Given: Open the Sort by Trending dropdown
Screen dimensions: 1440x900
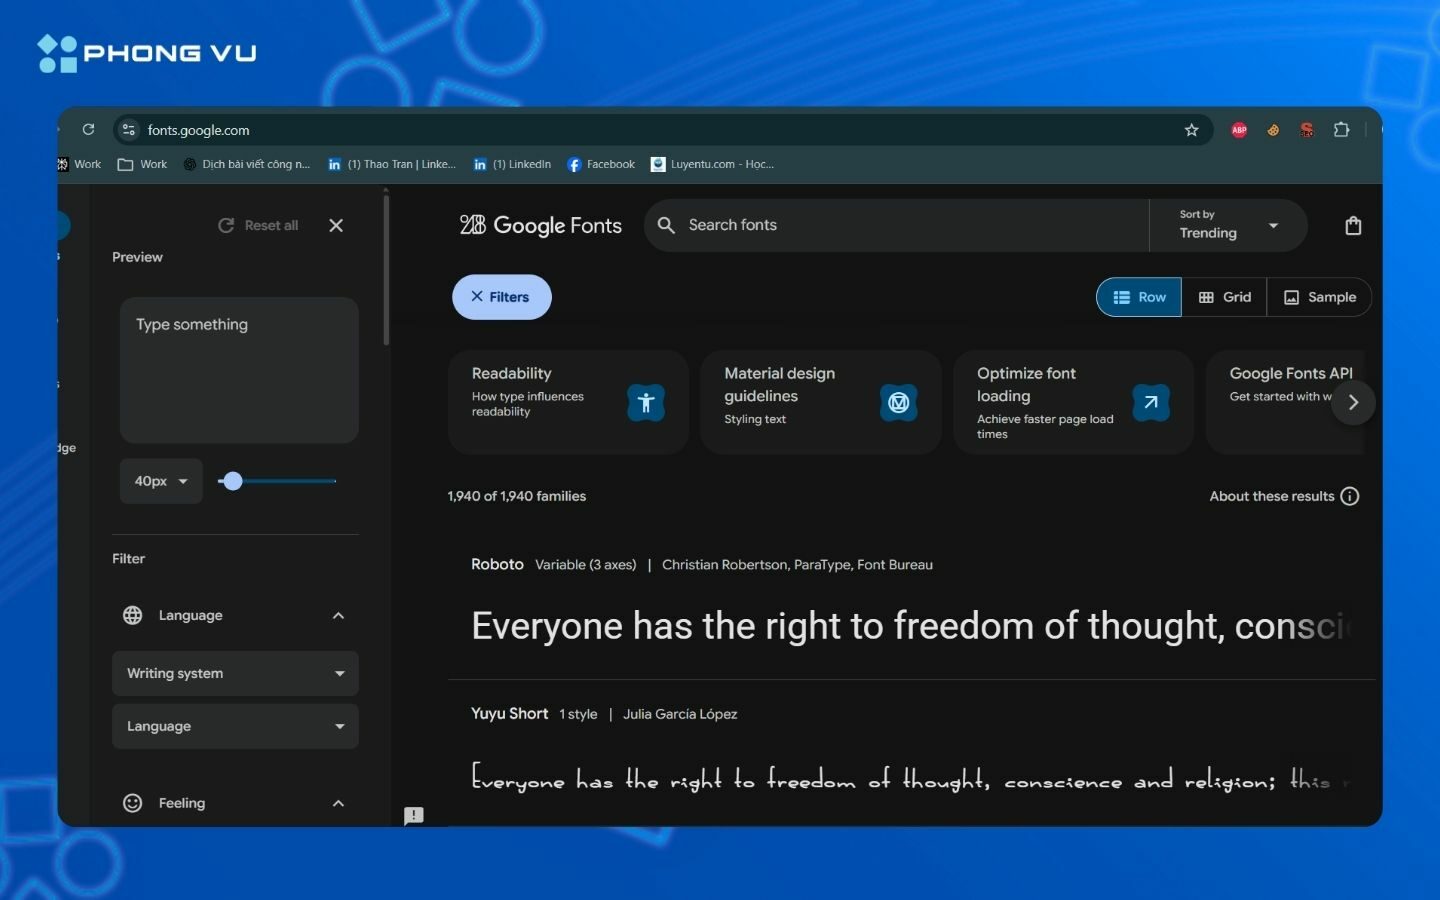Looking at the screenshot, I should tap(1229, 225).
